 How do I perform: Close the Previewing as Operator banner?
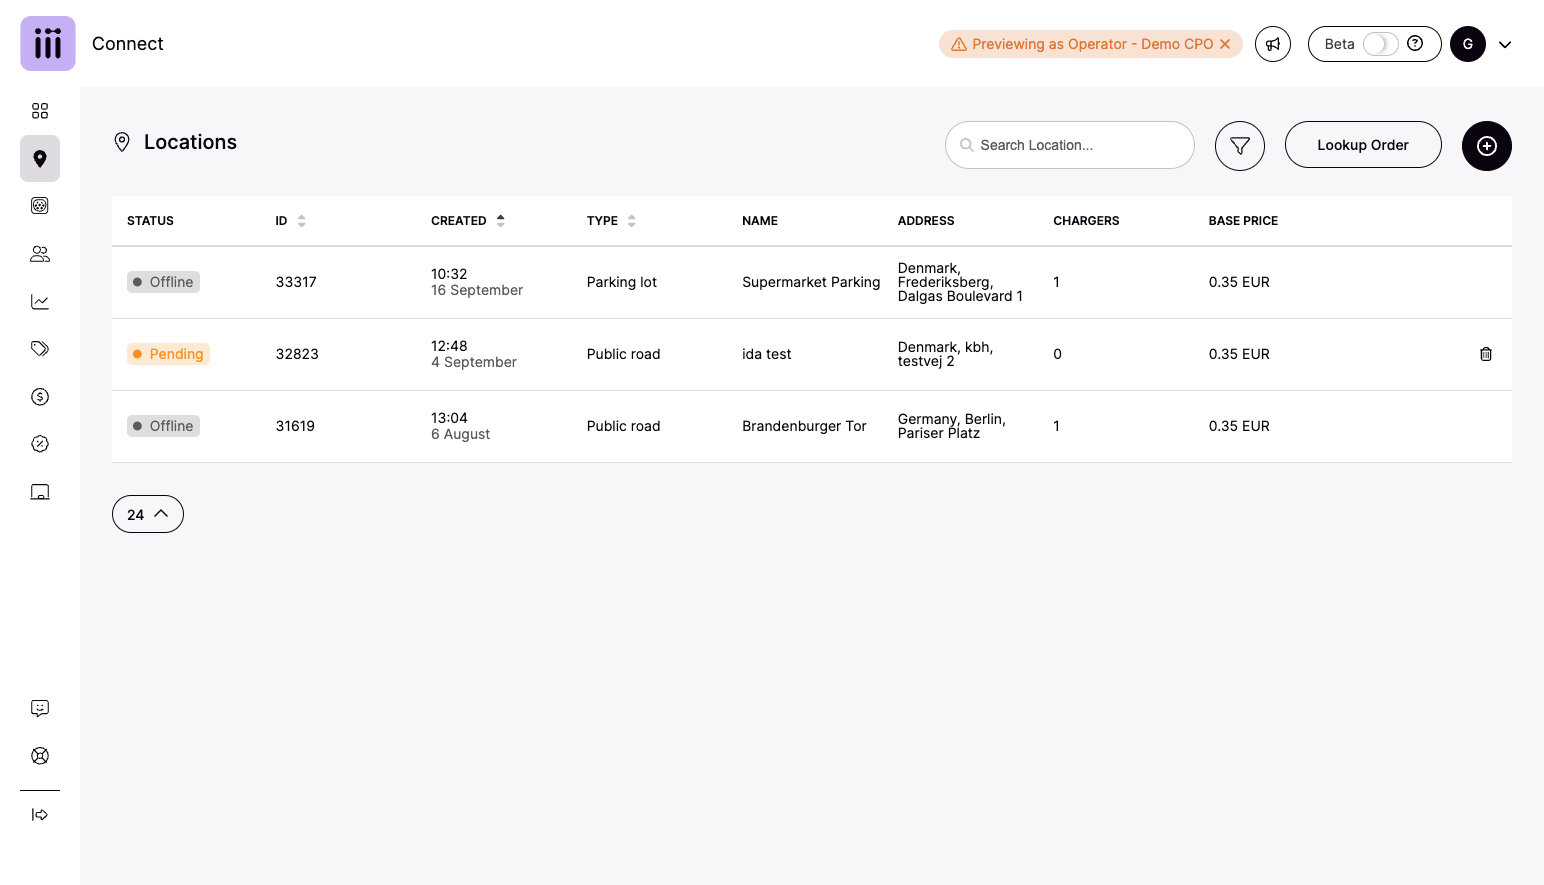click(1225, 44)
